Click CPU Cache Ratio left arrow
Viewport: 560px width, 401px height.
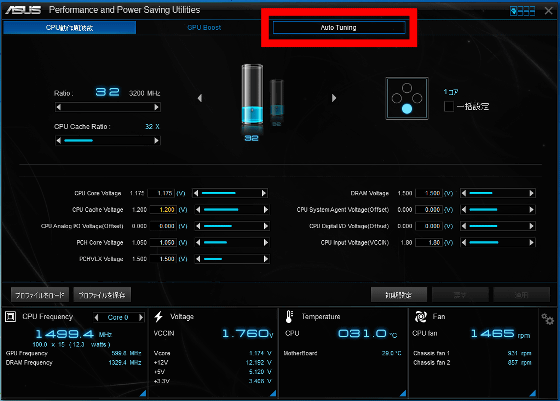(x=59, y=141)
